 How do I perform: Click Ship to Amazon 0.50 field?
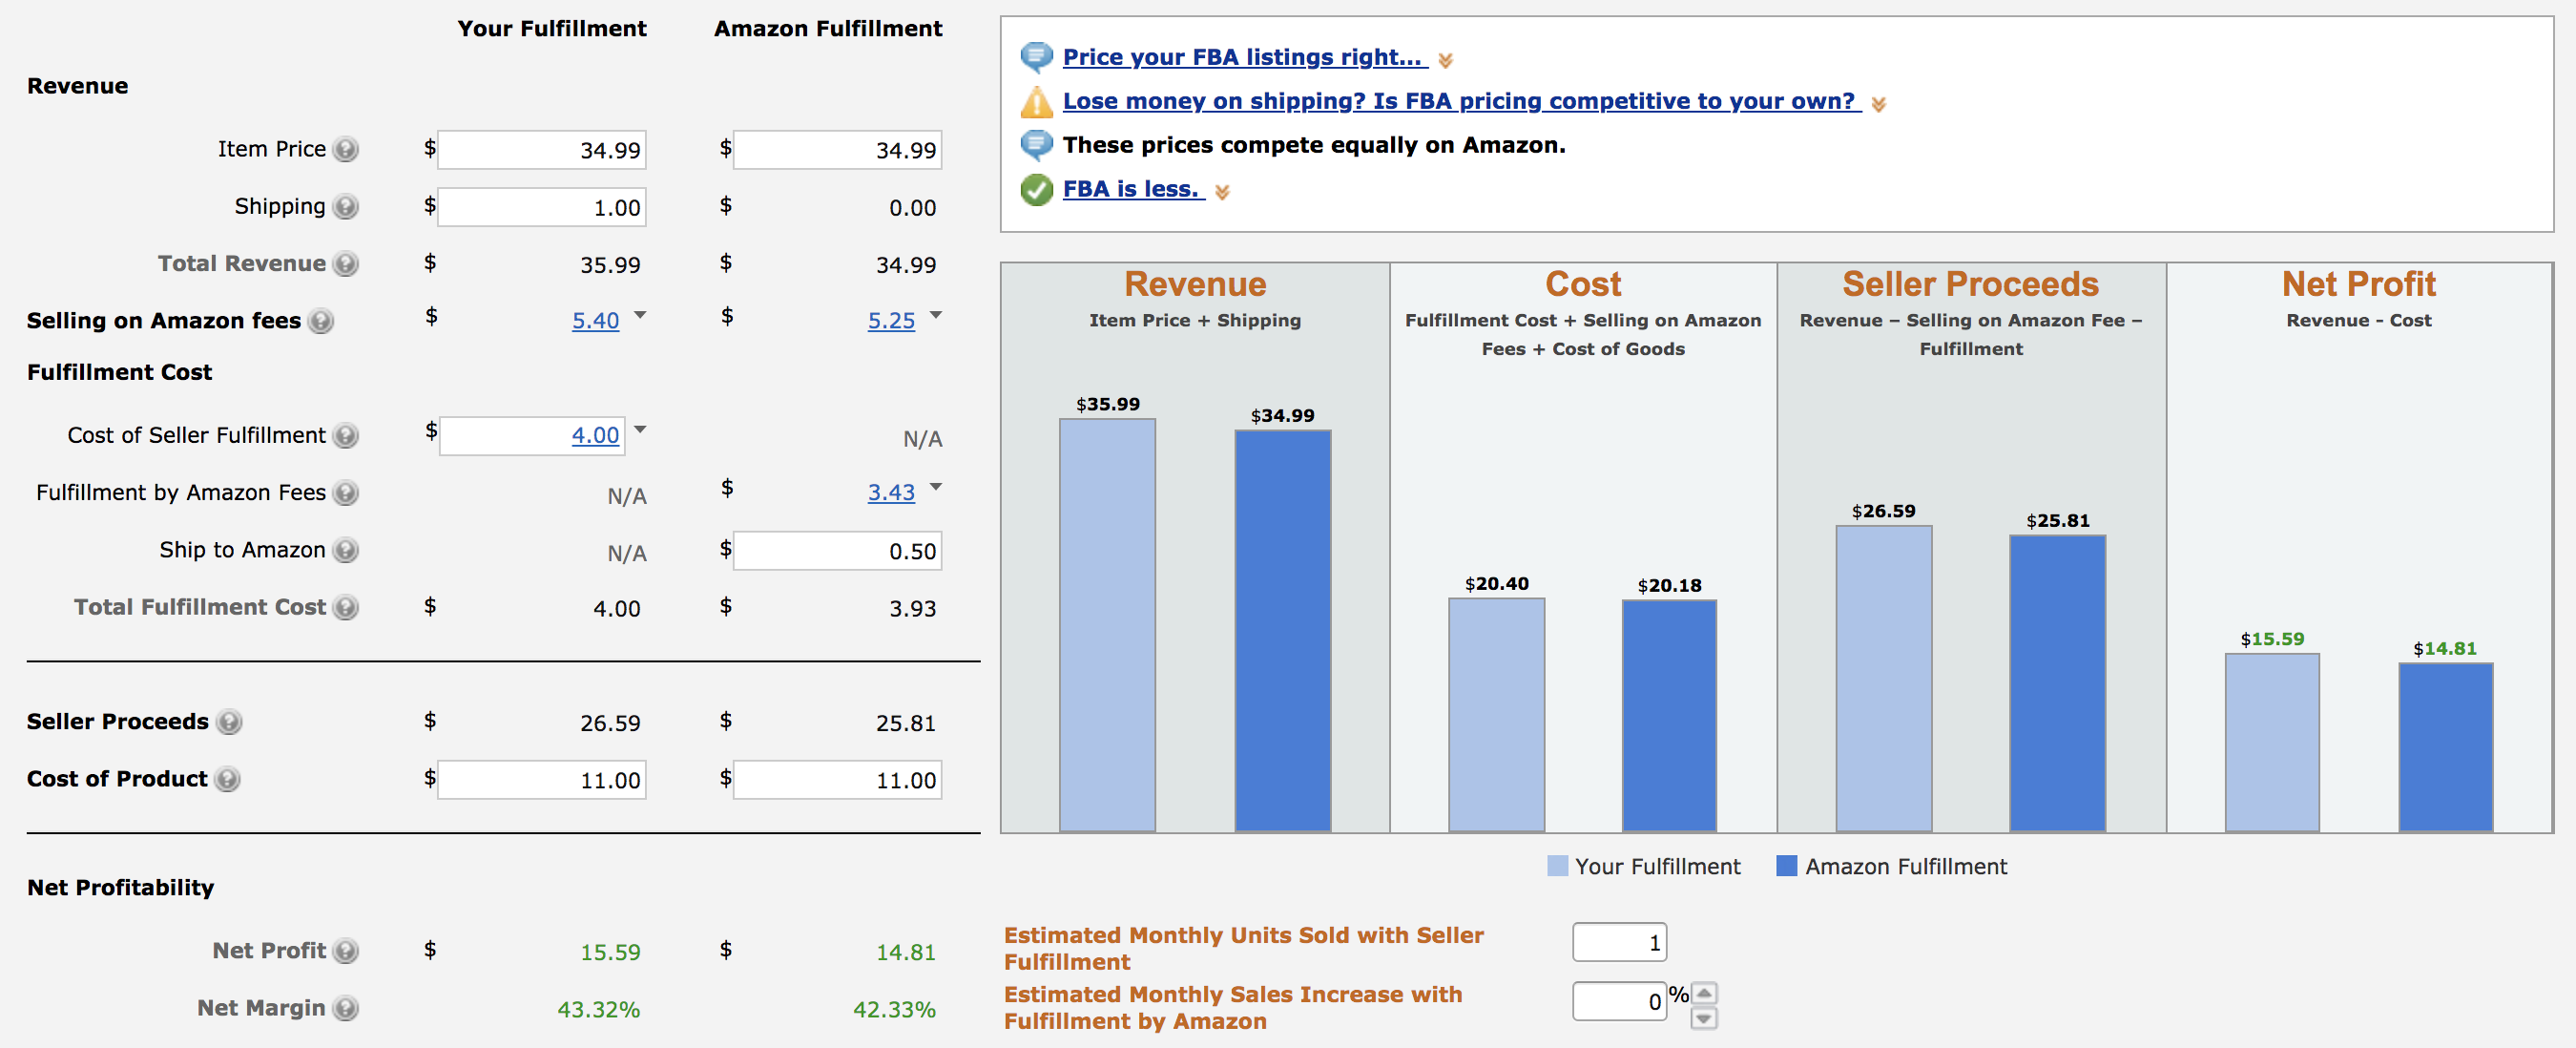tap(838, 551)
